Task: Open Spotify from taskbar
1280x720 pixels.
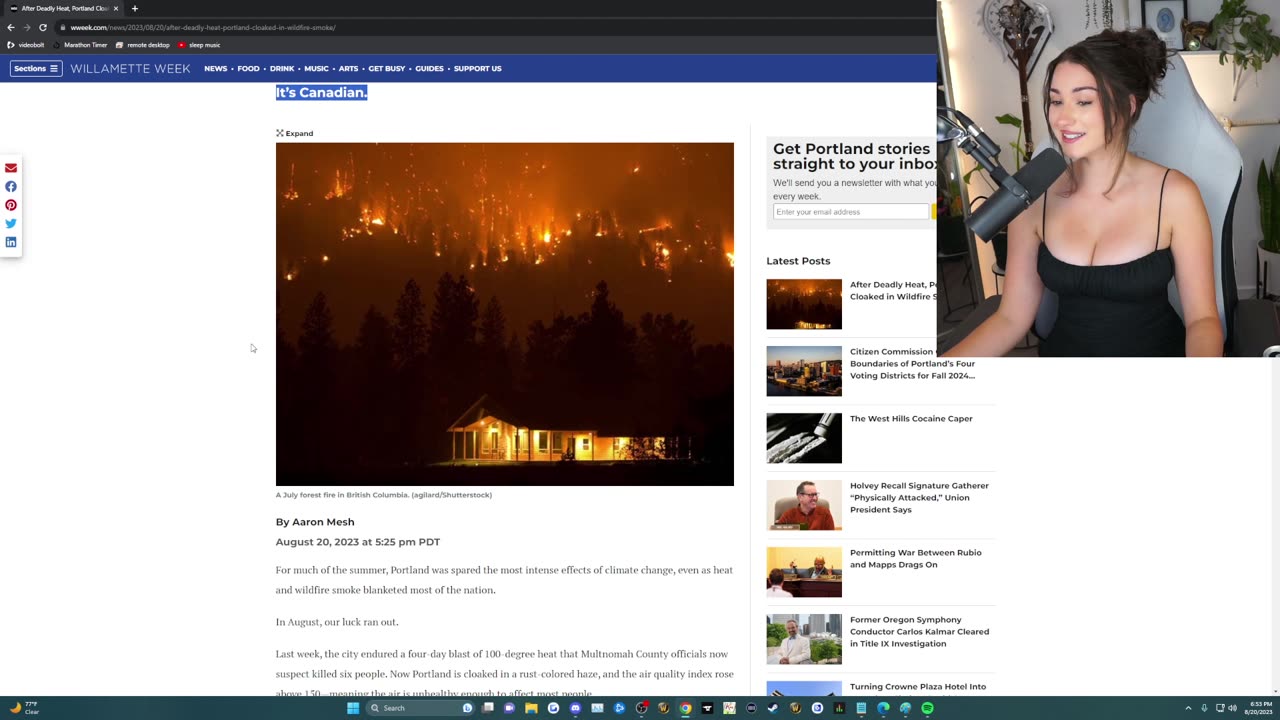Action: click(927, 708)
